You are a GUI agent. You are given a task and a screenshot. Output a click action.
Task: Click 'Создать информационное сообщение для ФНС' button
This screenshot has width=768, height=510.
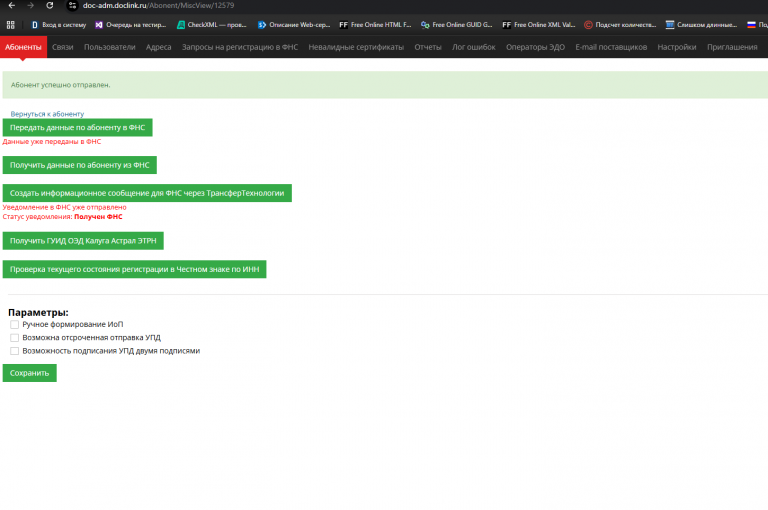click(147, 193)
